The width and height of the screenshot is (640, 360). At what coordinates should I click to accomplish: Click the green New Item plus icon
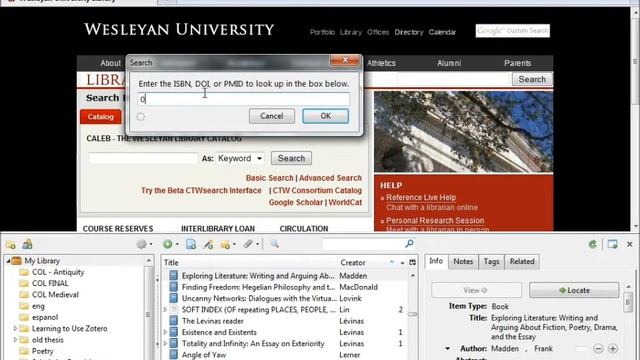(x=168, y=244)
